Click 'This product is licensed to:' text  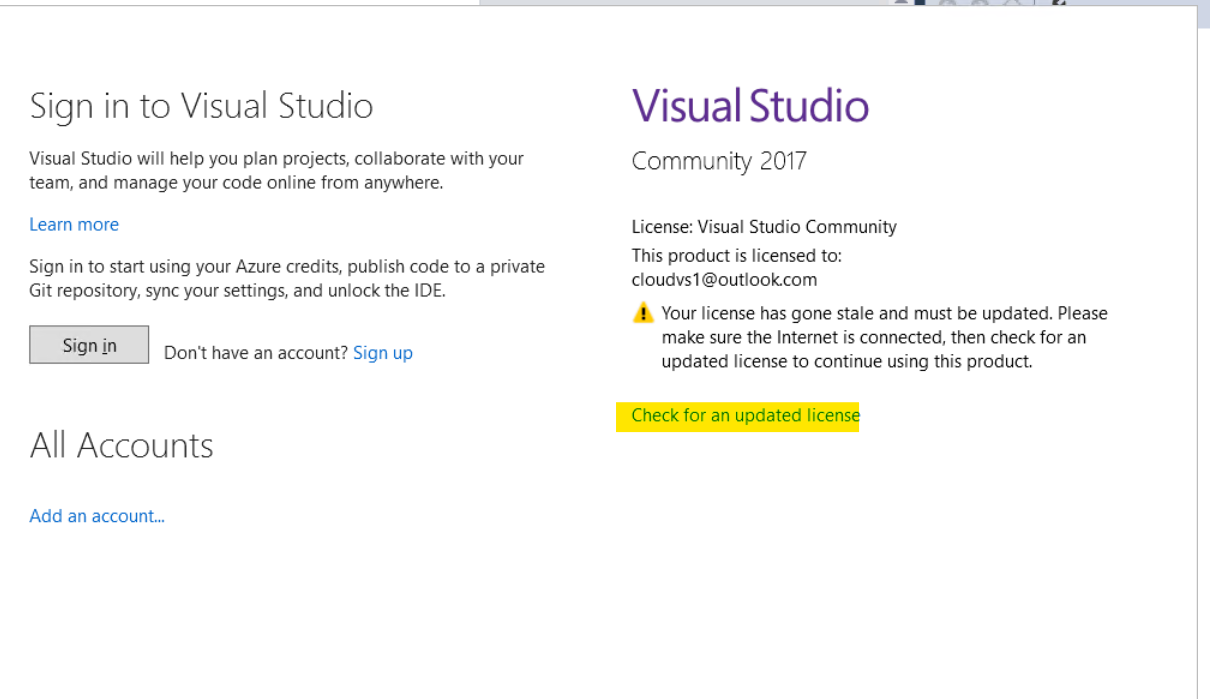pyautogui.click(x=736, y=256)
